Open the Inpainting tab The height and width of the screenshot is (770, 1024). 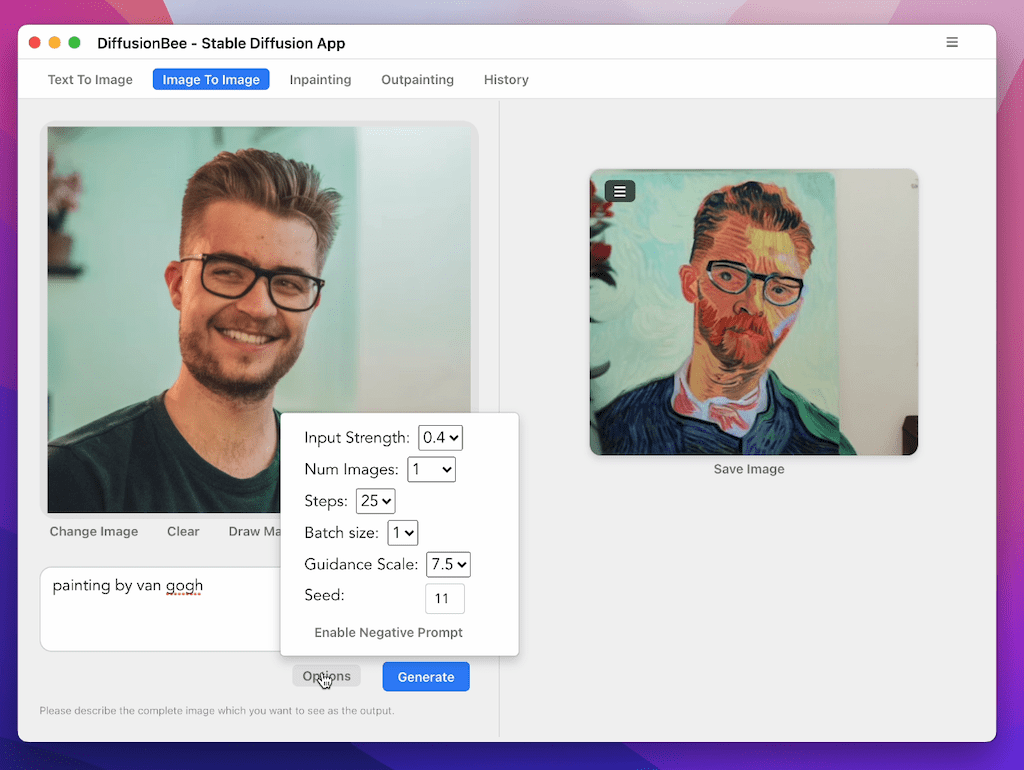pos(320,79)
